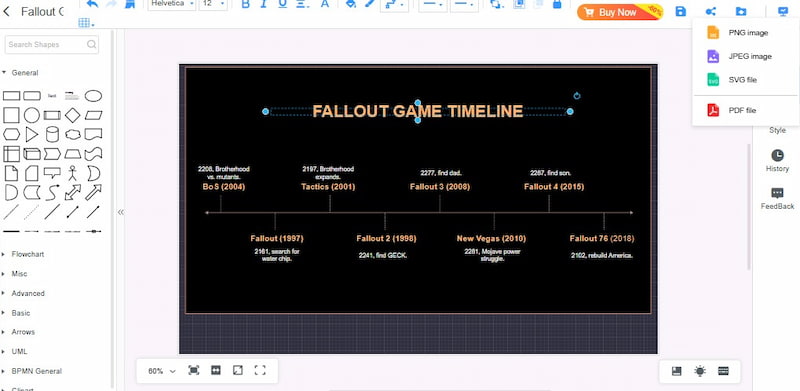Go back with the left arrow
800x391 pixels.
[7, 11]
